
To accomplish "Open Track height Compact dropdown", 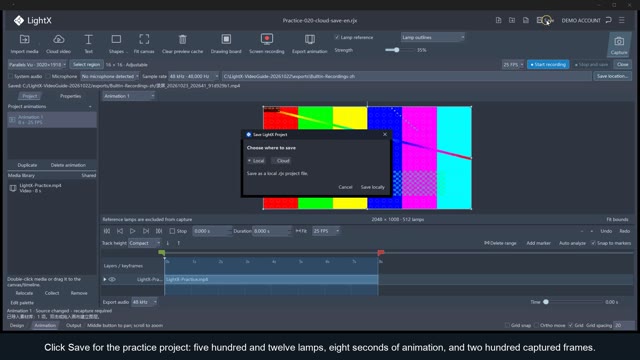I will pyautogui.click(x=144, y=243).
